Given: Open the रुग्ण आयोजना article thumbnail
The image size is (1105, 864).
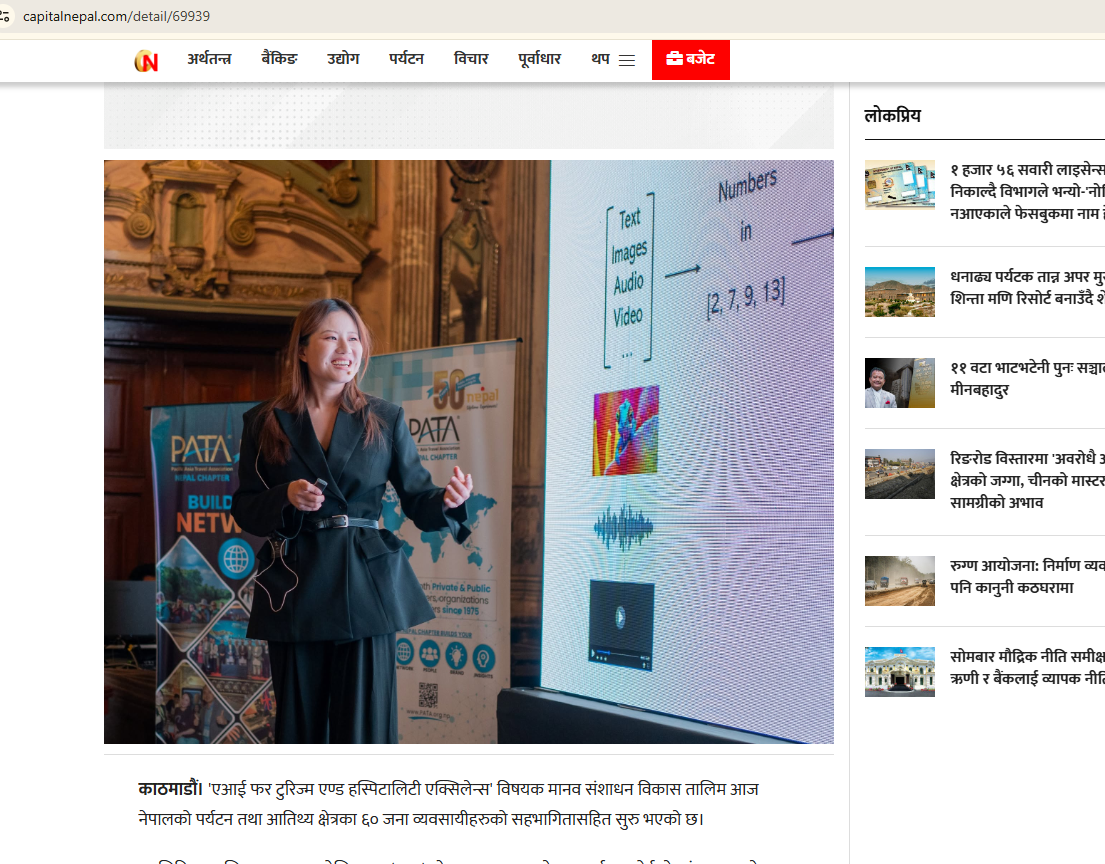Looking at the screenshot, I should click(899, 580).
